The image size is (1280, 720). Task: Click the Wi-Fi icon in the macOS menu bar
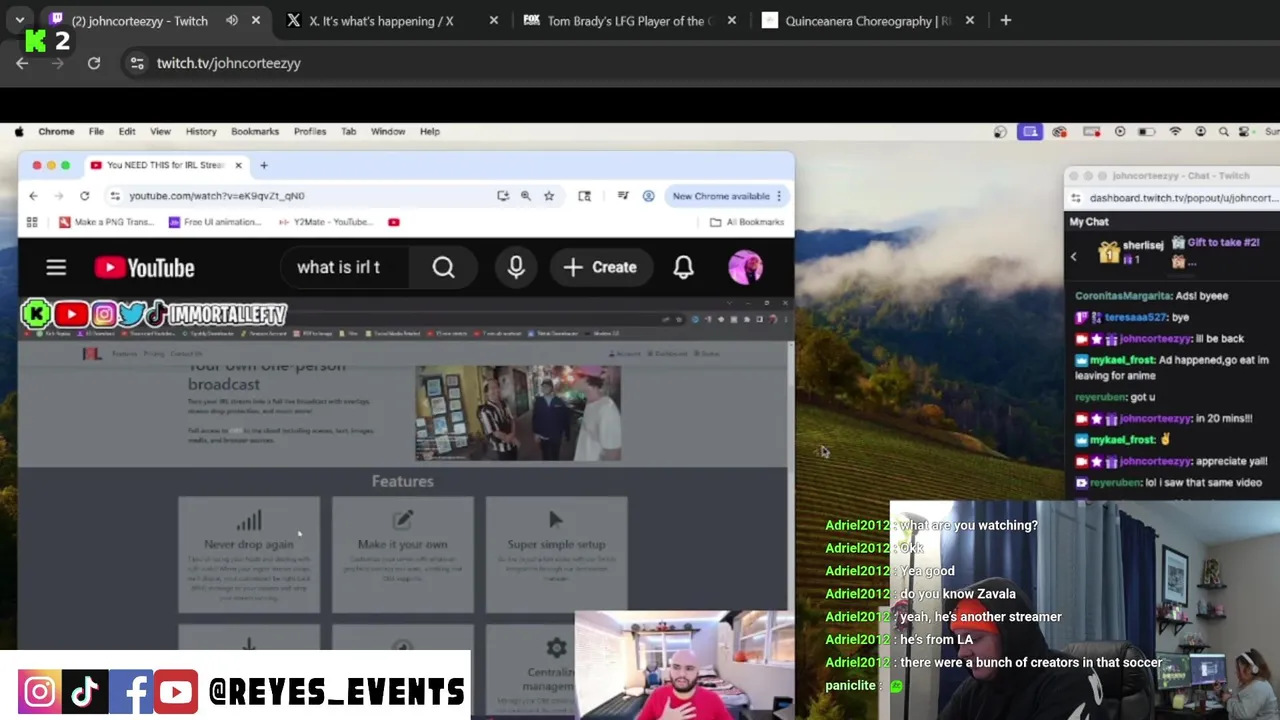pos(1175,131)
